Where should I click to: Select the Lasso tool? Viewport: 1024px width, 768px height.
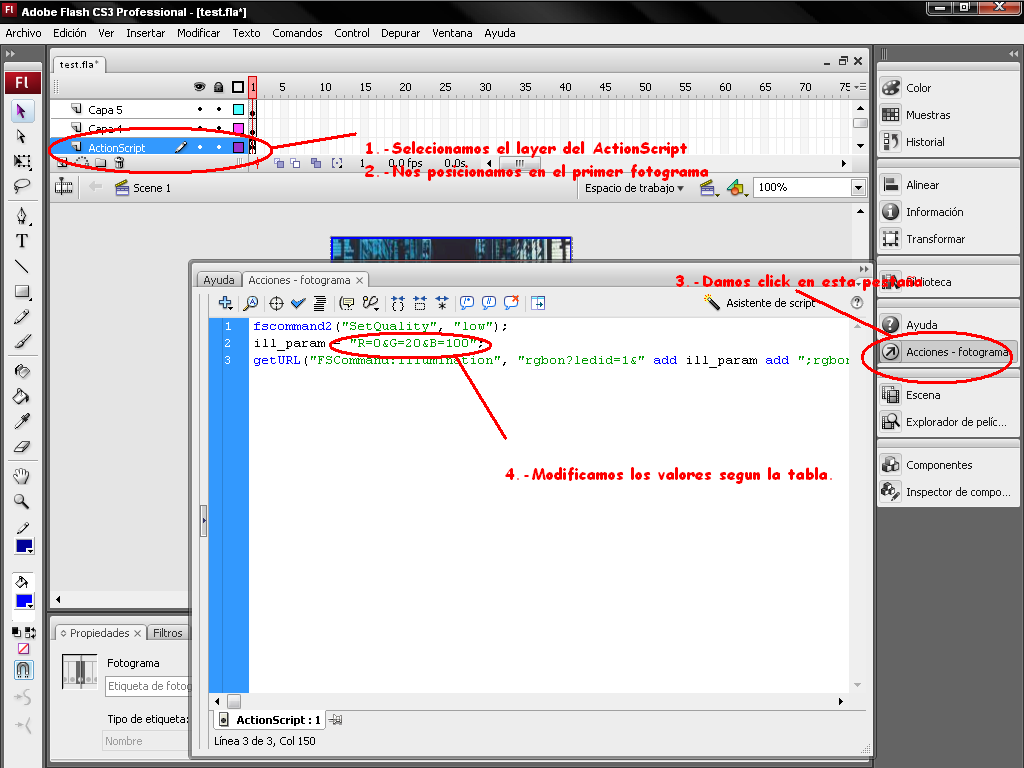(22, 187)
